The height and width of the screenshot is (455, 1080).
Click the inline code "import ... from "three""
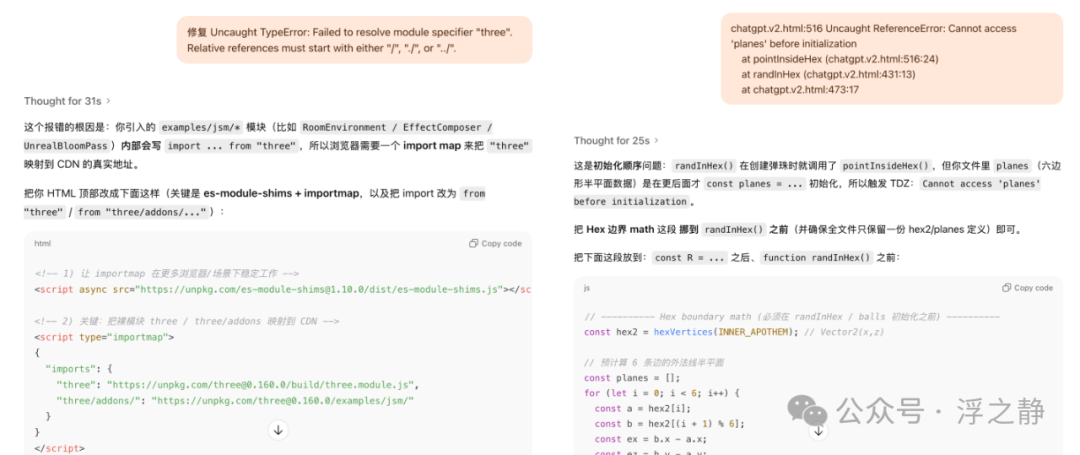232,146
